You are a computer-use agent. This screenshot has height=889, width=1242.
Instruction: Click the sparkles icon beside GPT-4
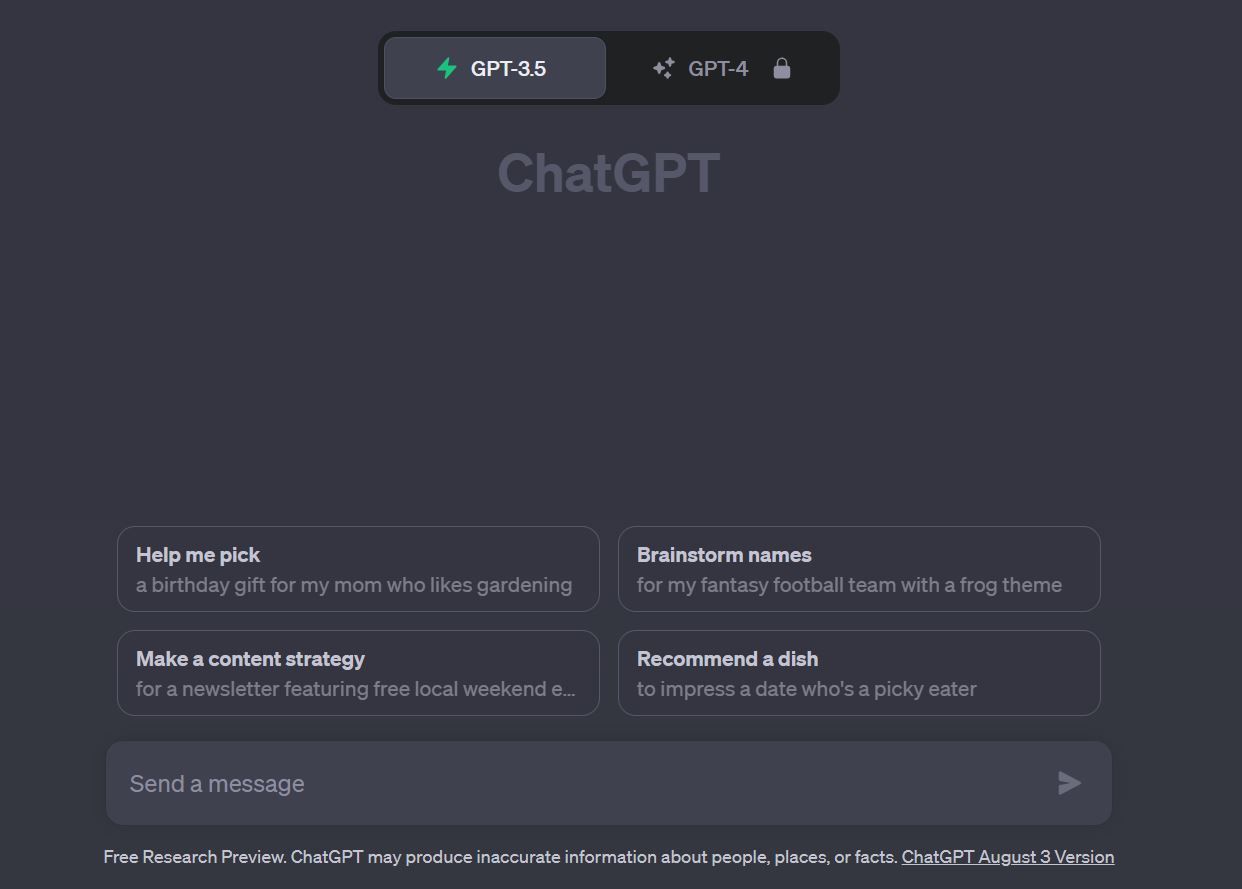click(x=663, y=67)
